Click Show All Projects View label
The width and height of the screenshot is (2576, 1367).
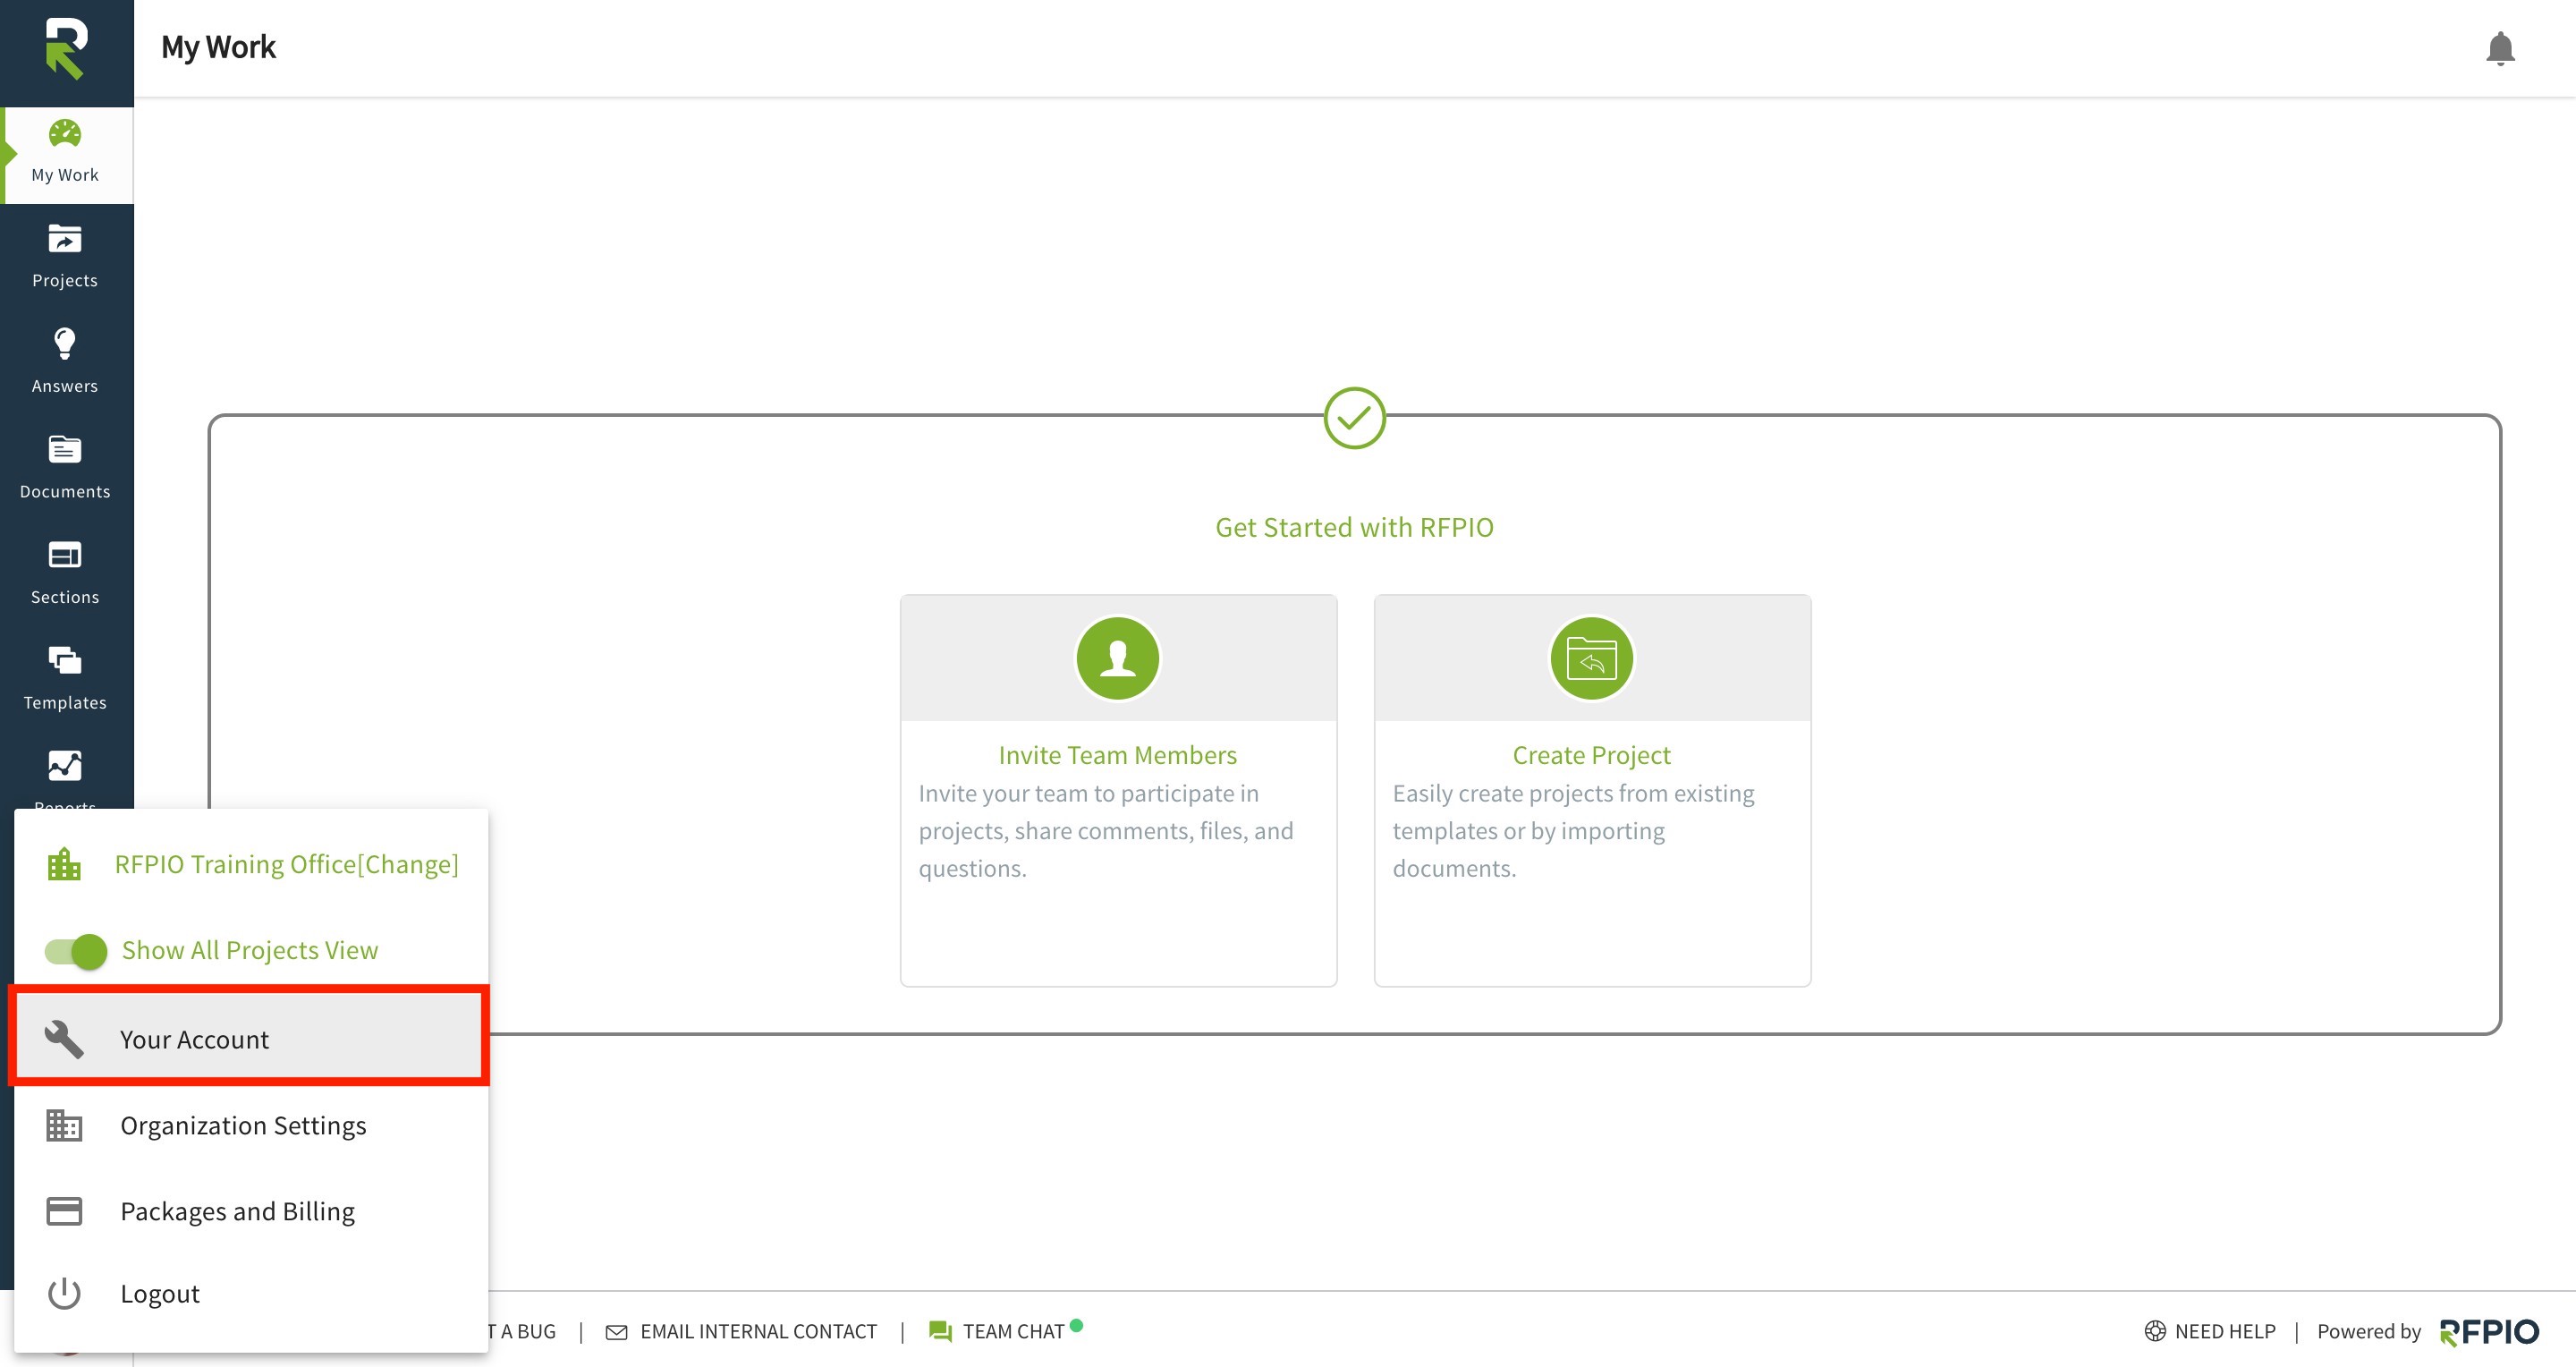250,950
